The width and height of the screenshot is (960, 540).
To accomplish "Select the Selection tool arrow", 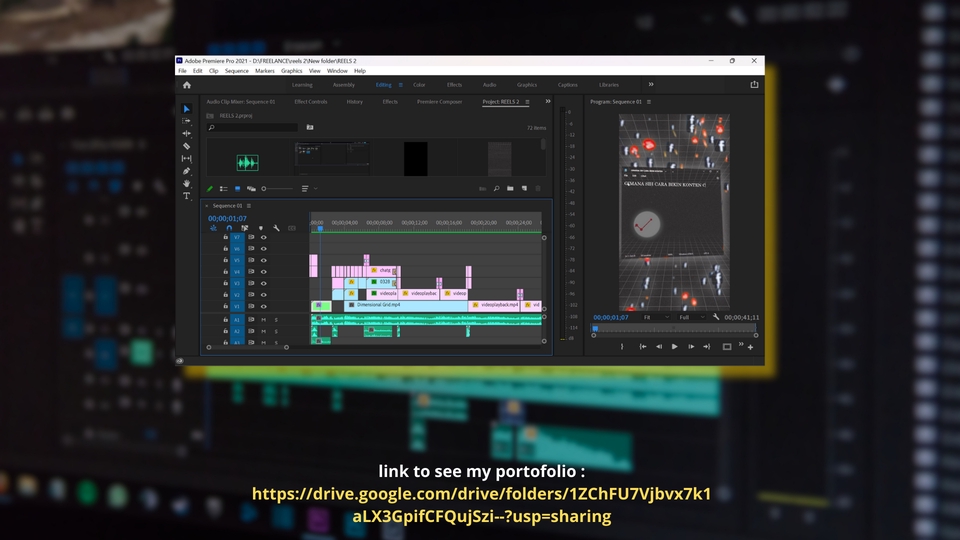I will pyautogui.click(x=187, y=109).
